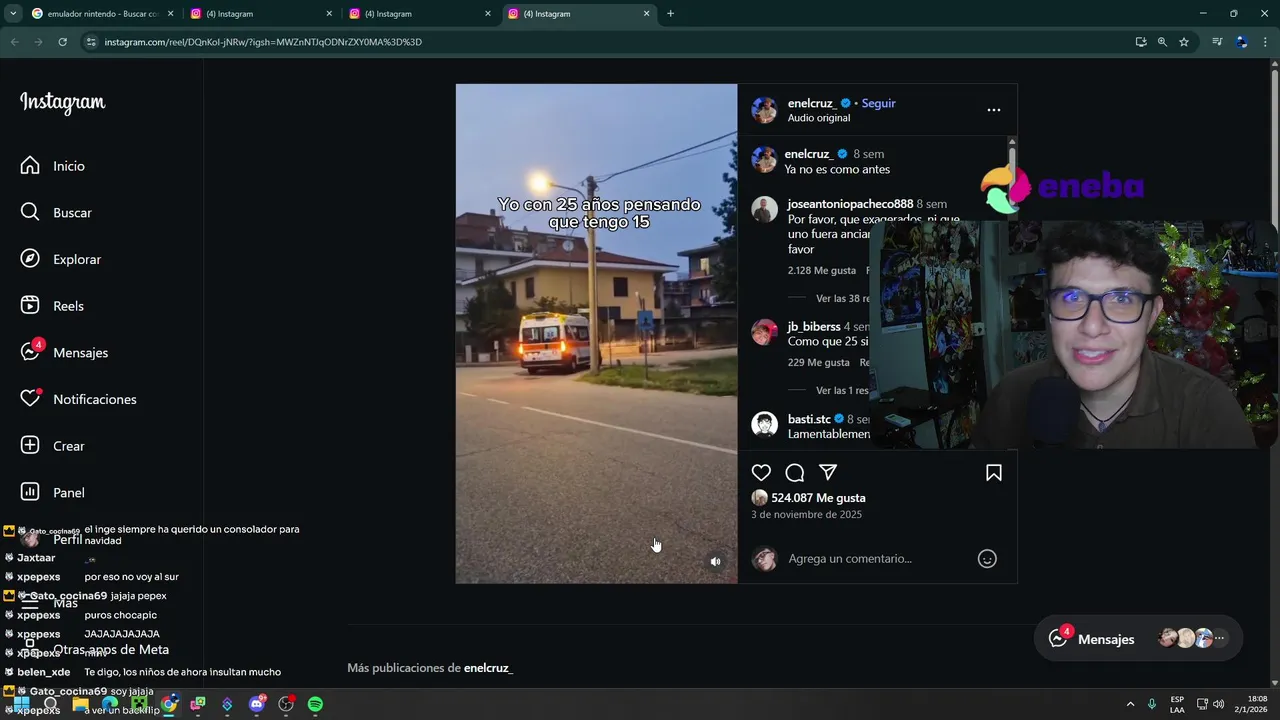Viewport: 1280px width, 720px height.
Task: Click 229 Me gusta on jb_biberss comment
Action: [819, 363]
